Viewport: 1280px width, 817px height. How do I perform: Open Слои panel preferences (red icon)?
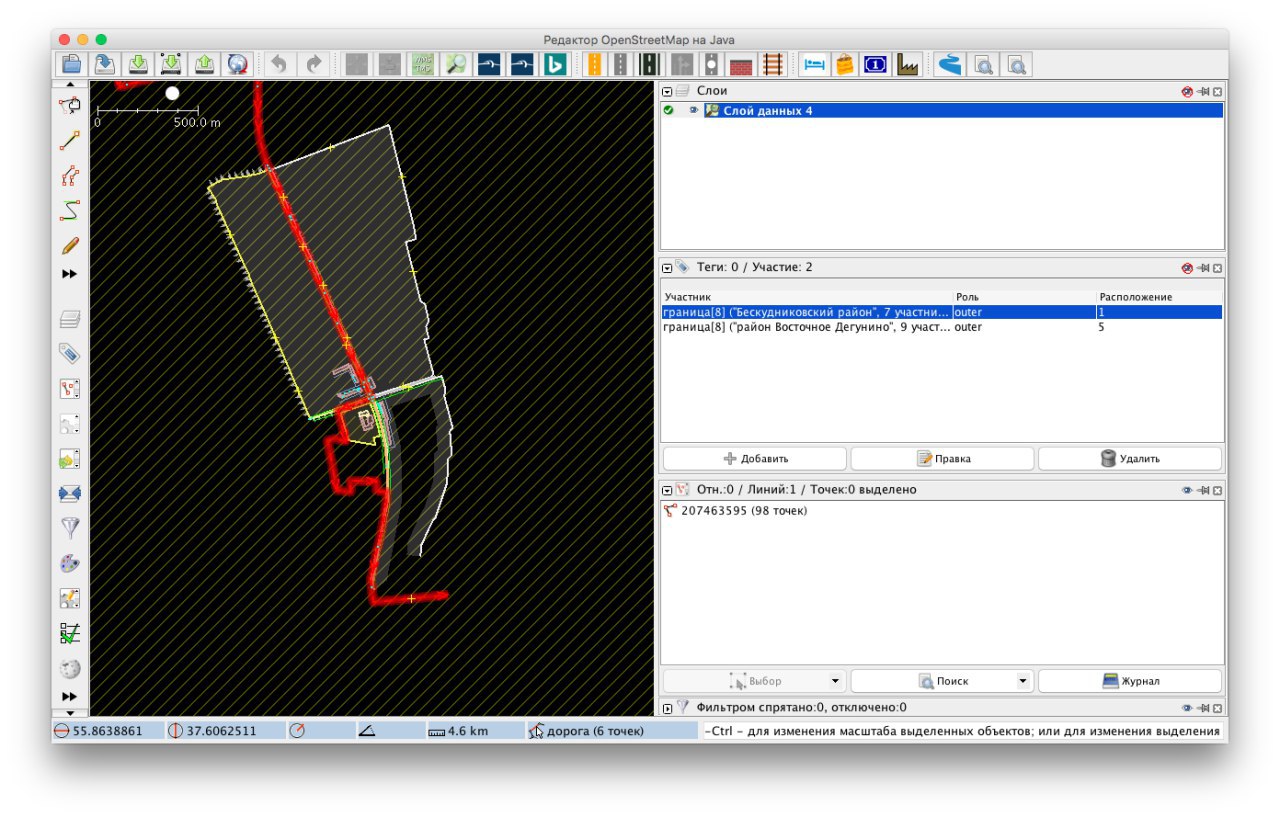pos(1187,91)
